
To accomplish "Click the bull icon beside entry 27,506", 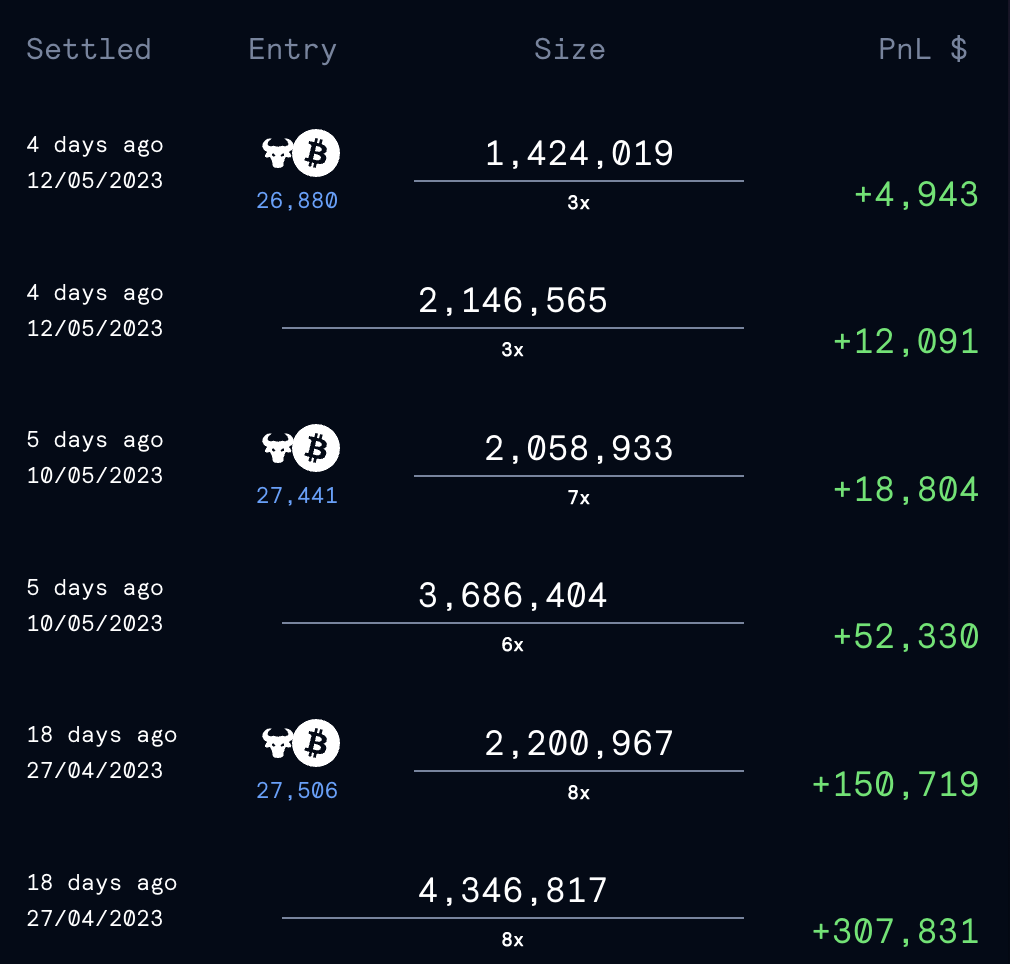I will pyautogui.click(x=278, y=743).
